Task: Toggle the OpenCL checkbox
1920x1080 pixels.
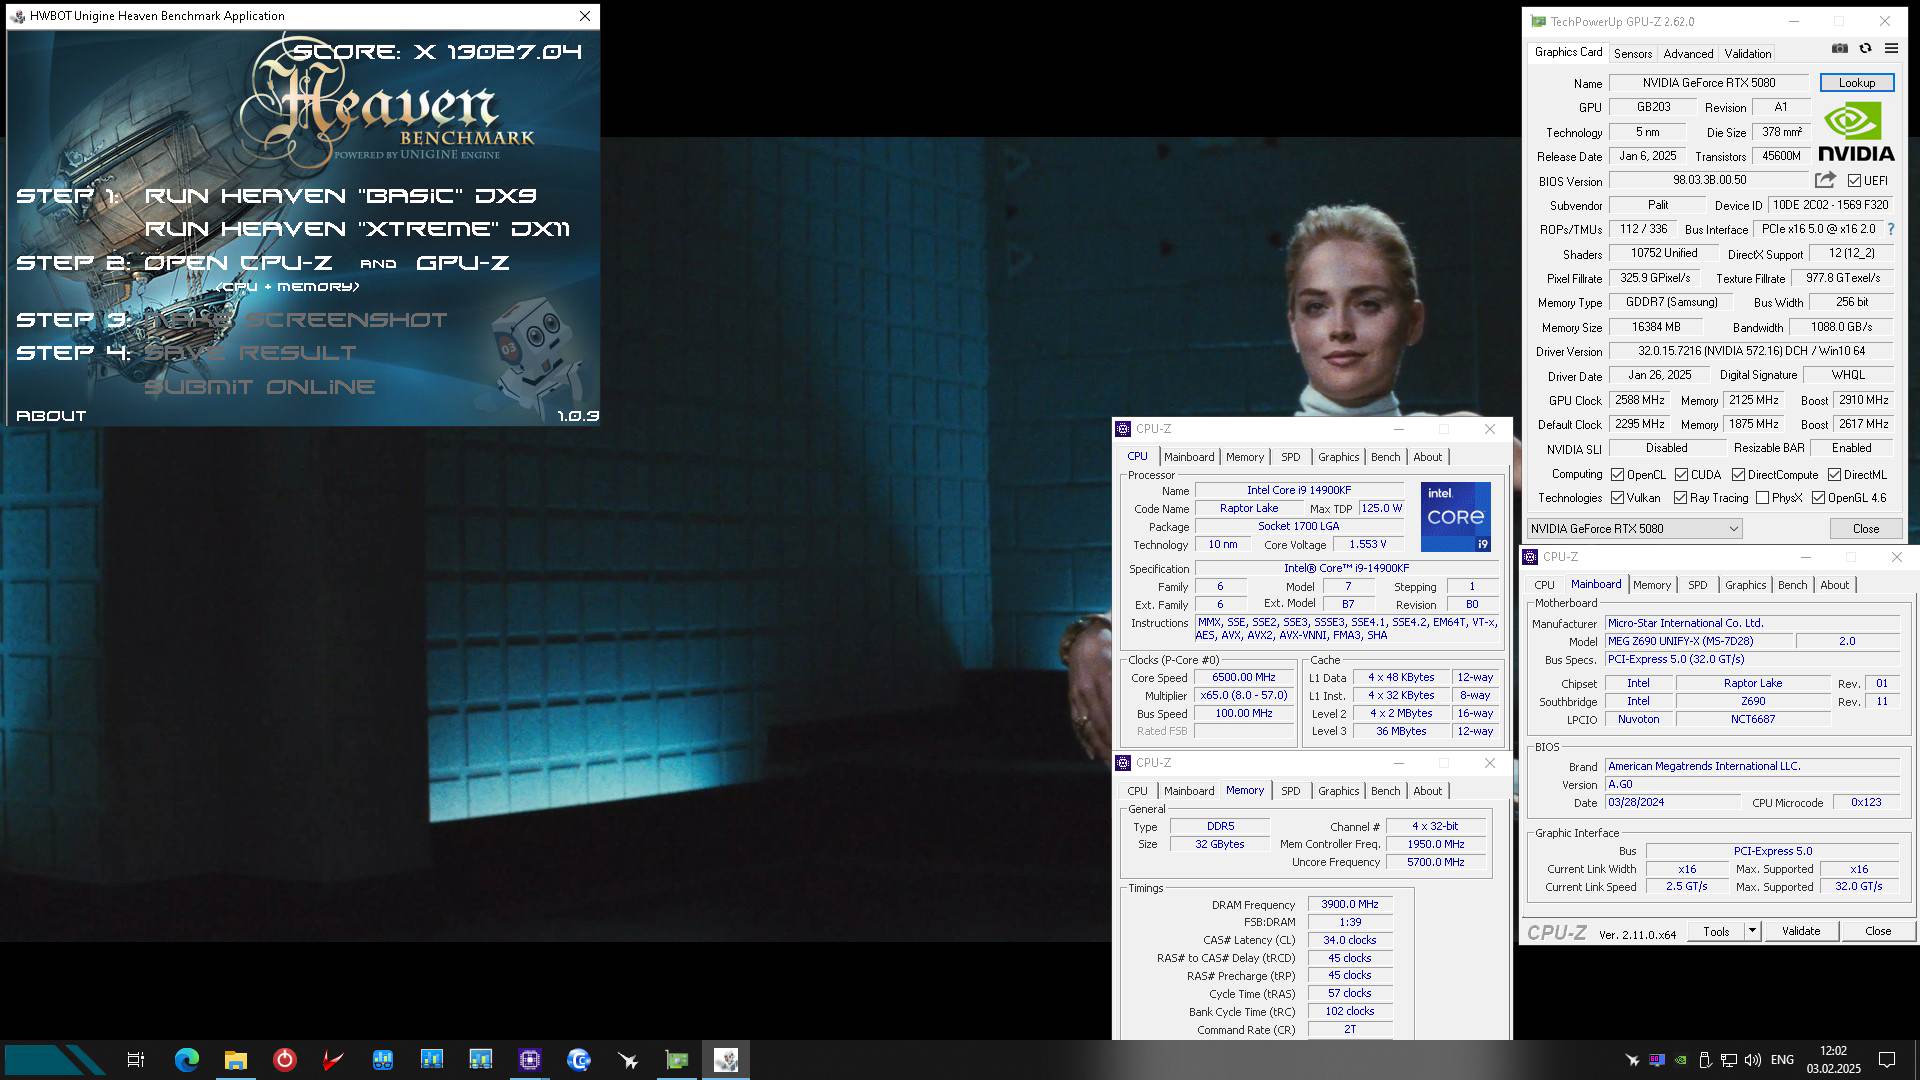Action: (x=1617, y=475)
